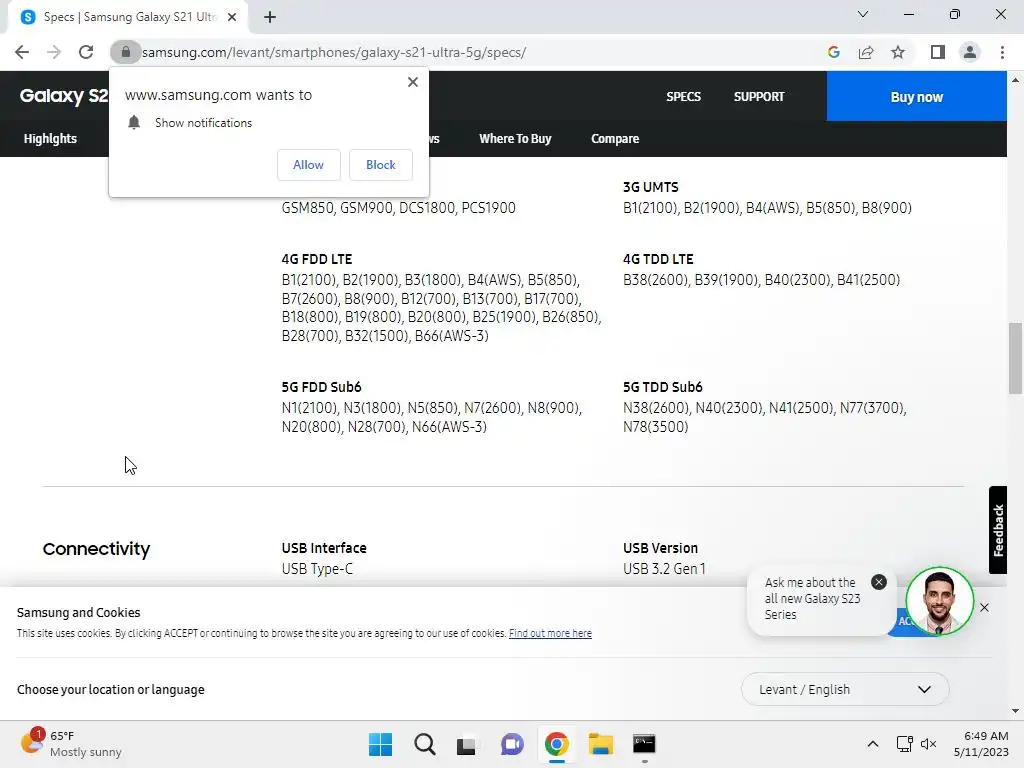
Task: Dismiss the chat assistant widget
Action: tap(984, 607)
